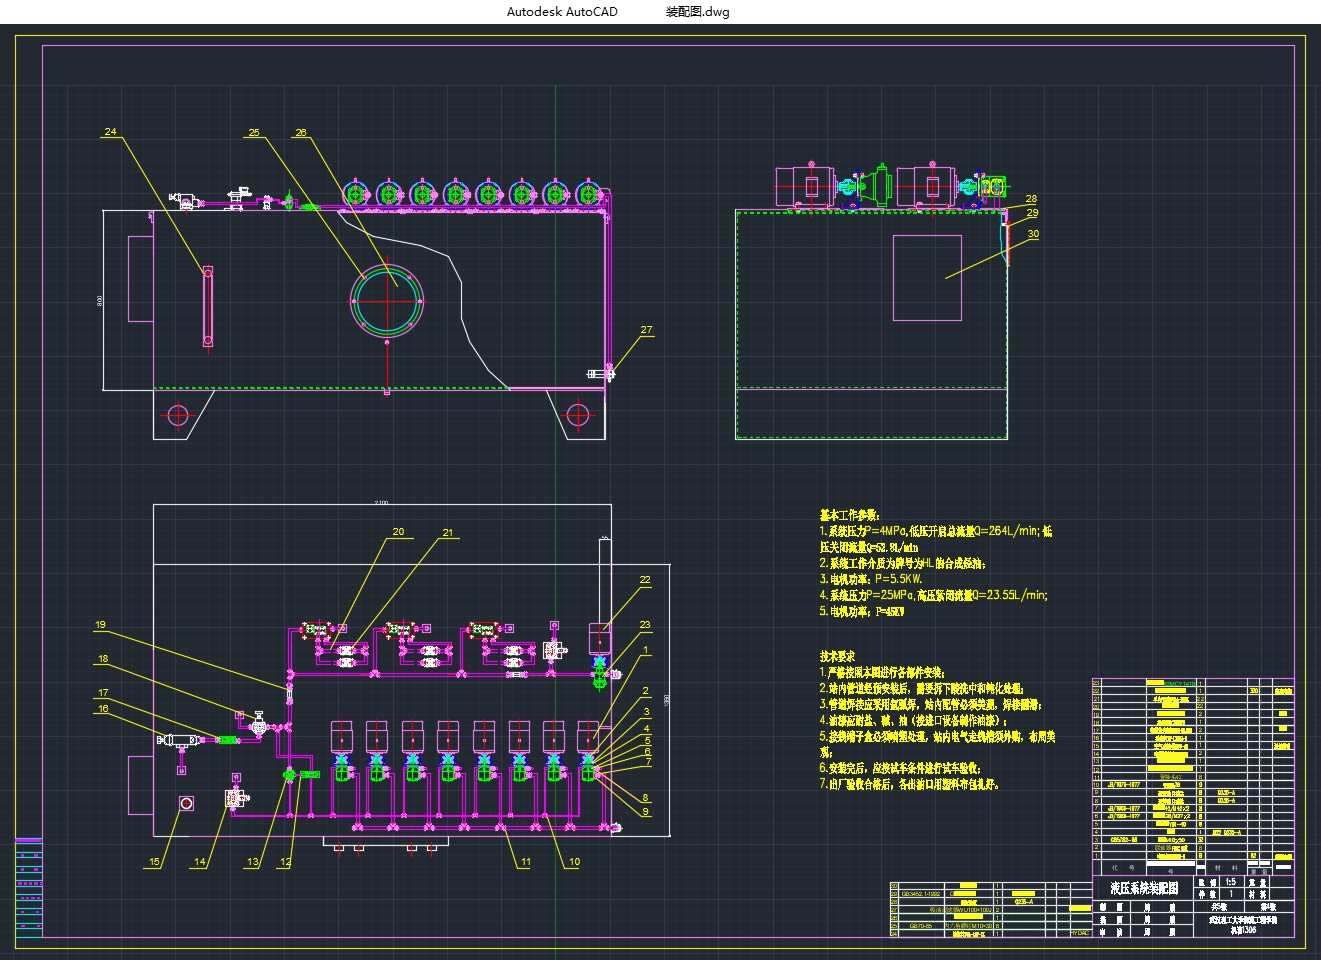Click the 1:5 scale cell in title block

click(1231, 882)
